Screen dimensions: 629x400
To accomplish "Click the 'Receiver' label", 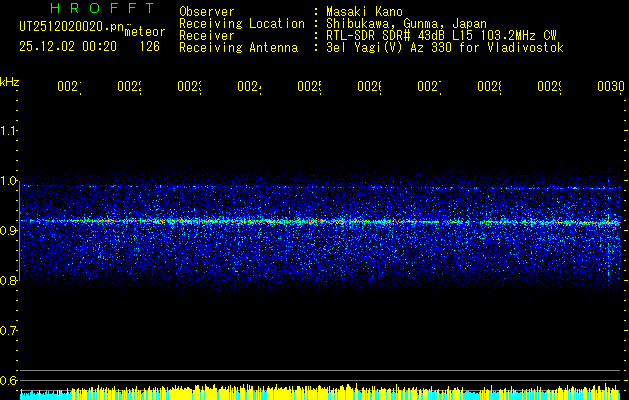I will (x=207, y=36).
